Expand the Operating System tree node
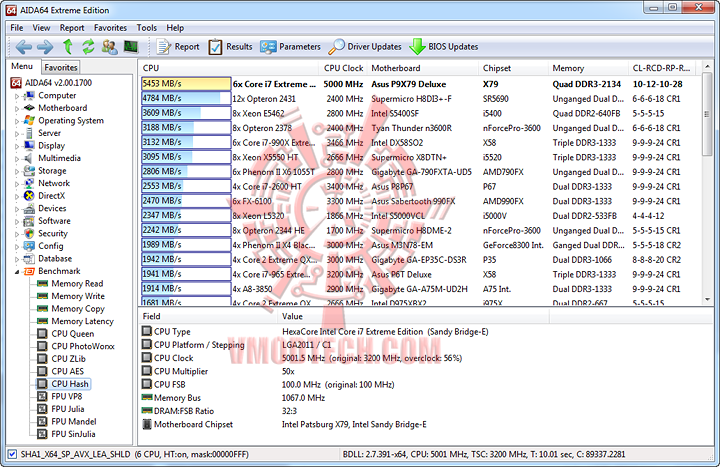This screenshot has width=720, height=467. 17,121
